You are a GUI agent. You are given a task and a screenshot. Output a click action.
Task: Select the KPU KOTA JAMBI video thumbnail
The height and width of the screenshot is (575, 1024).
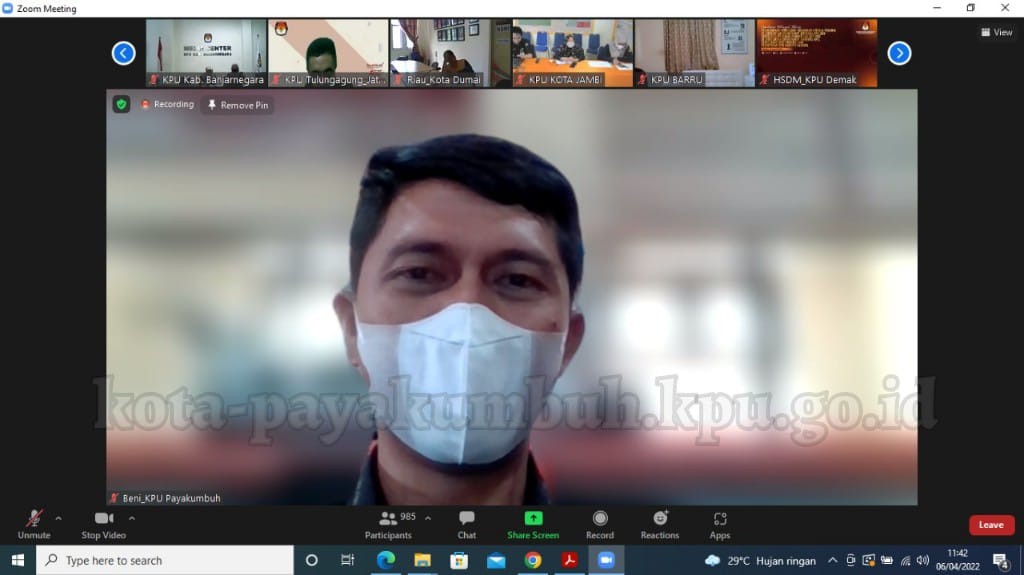[572, 53]
